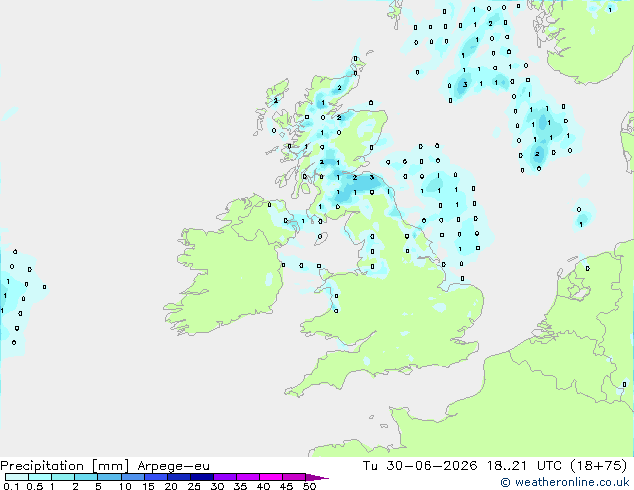Click the "50" legend label
Viewport: 634px width, 490px height.
tap(309, 486)
